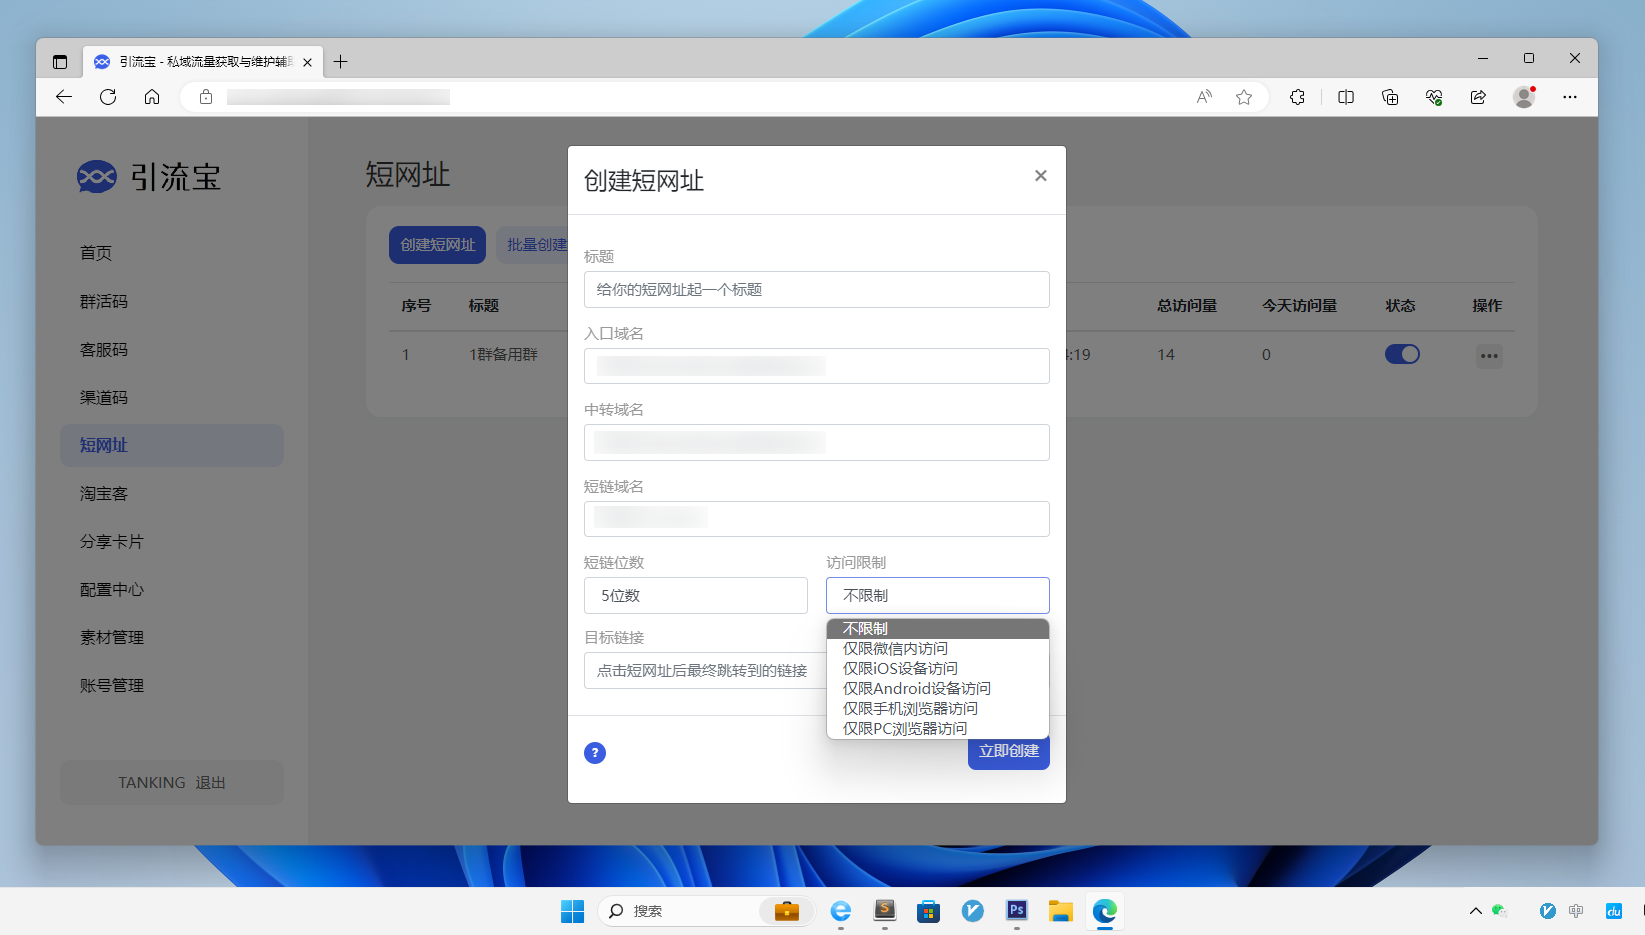1645x935 pixels.
Task: Expand hidden icons chevron in system tray
Action: [1474, 911]
